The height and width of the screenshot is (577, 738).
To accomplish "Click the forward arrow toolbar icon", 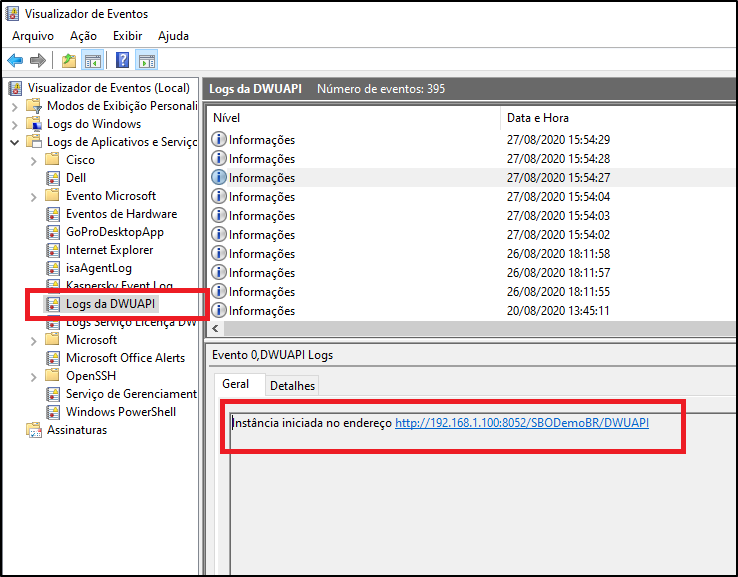I will coord(37,61).
